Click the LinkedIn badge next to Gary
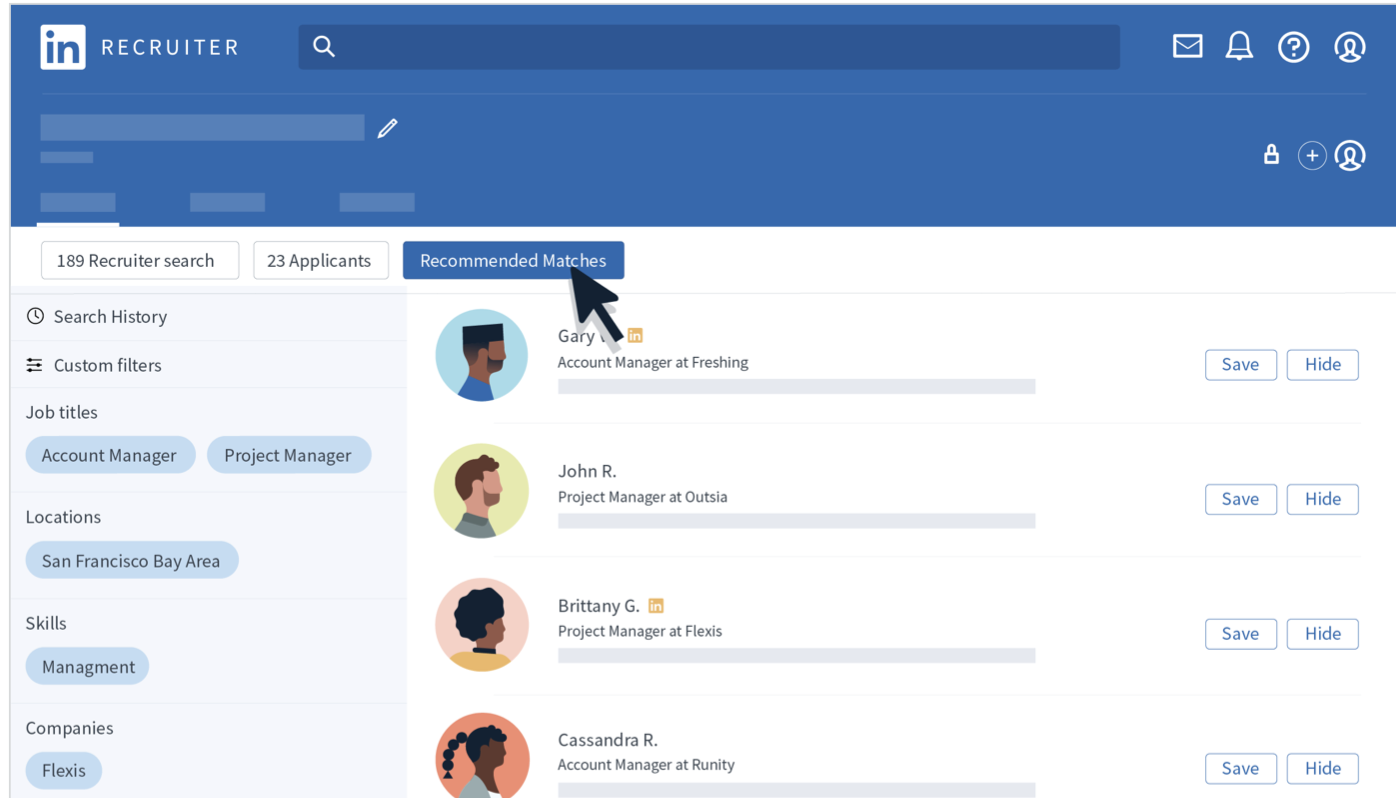 633,335
